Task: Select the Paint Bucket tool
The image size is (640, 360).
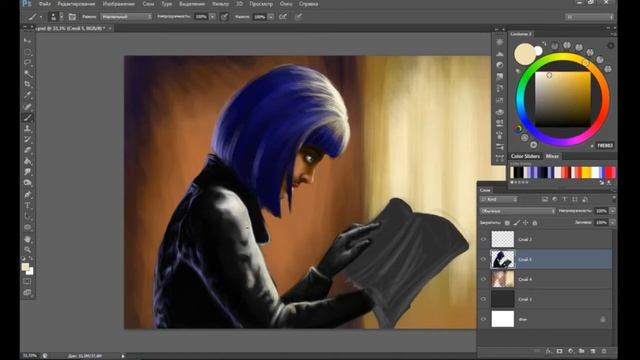Action: pos(27,161)
